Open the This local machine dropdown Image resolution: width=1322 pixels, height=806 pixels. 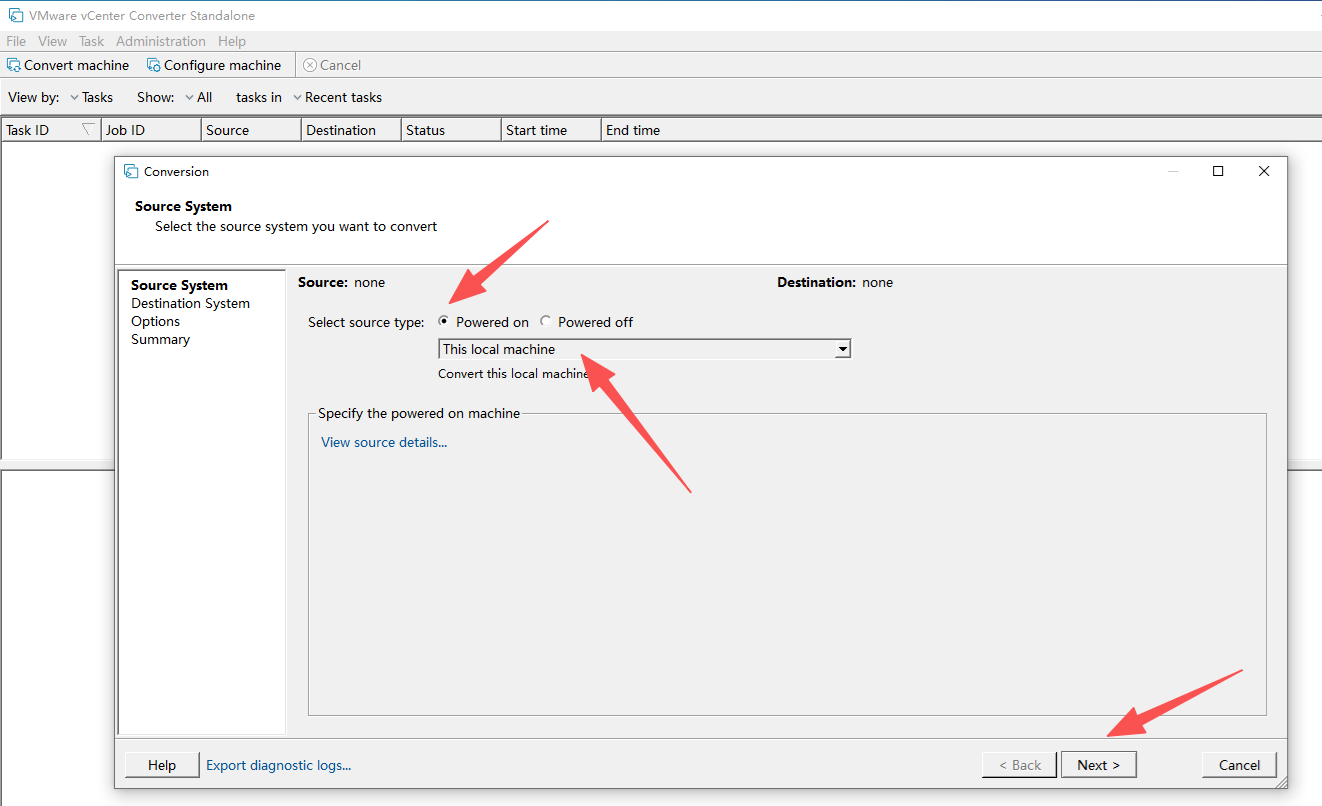point(843,349)
